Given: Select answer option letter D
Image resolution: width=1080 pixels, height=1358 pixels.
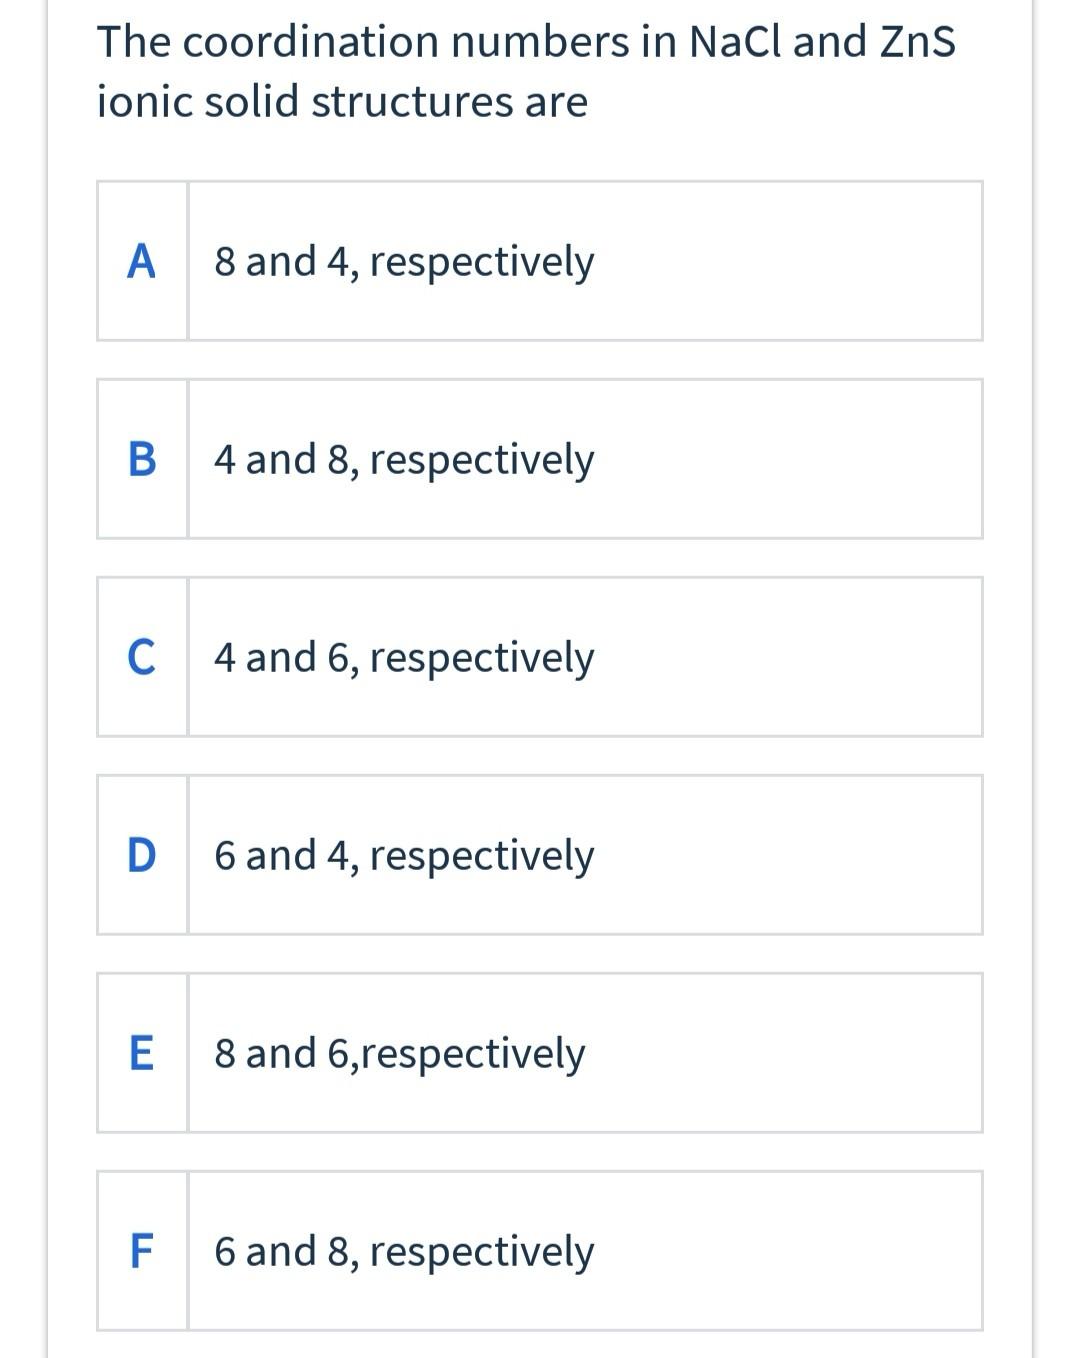Looking at the screenshot, I should [142, 855].
